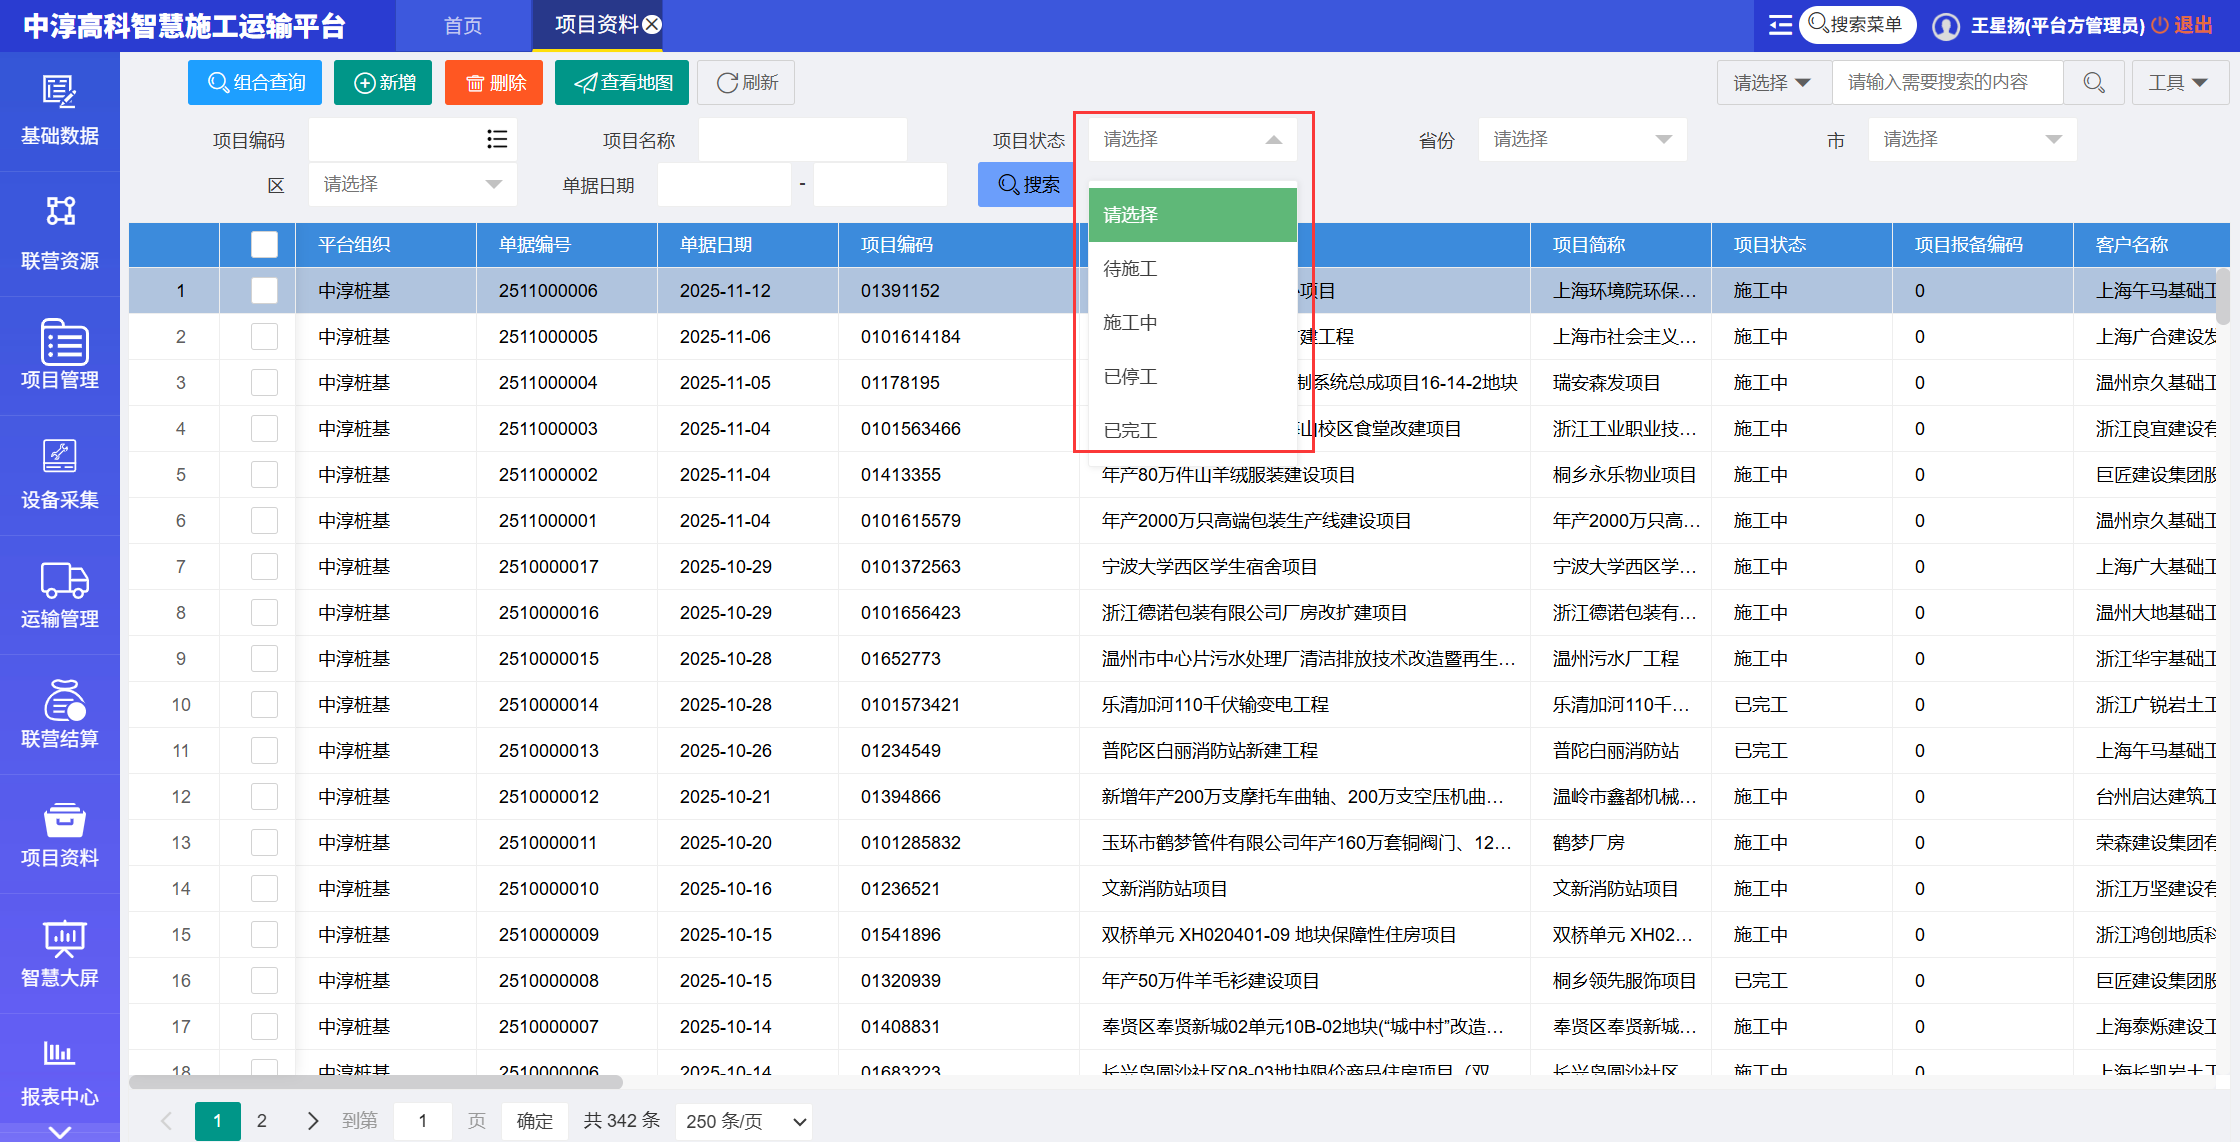
Task: Click the red 删除 button
Action: coord(494,83)
